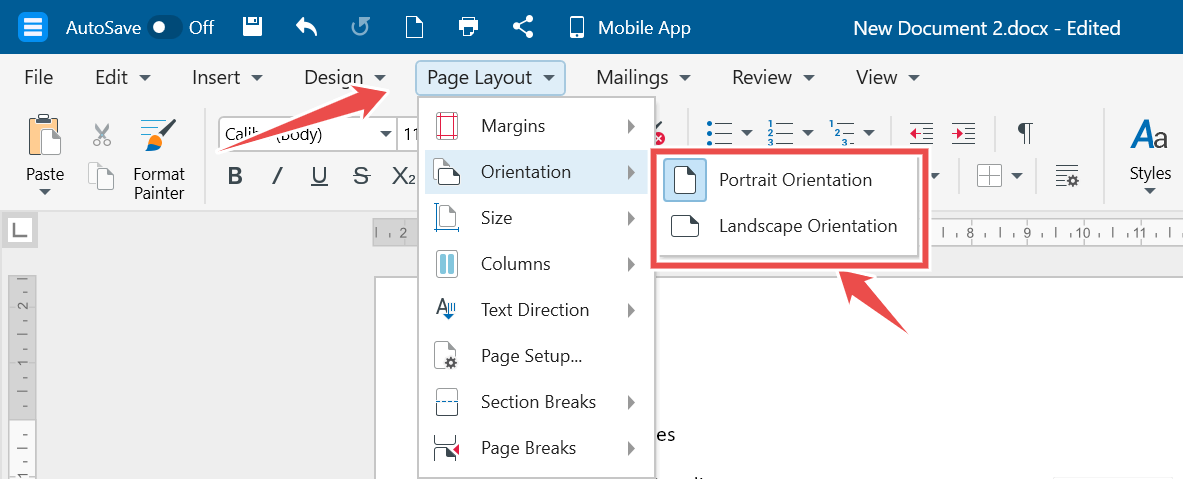Click the Undo arrow icon
Viewport: 1183px width, 479px height.
tap(306, 28)
